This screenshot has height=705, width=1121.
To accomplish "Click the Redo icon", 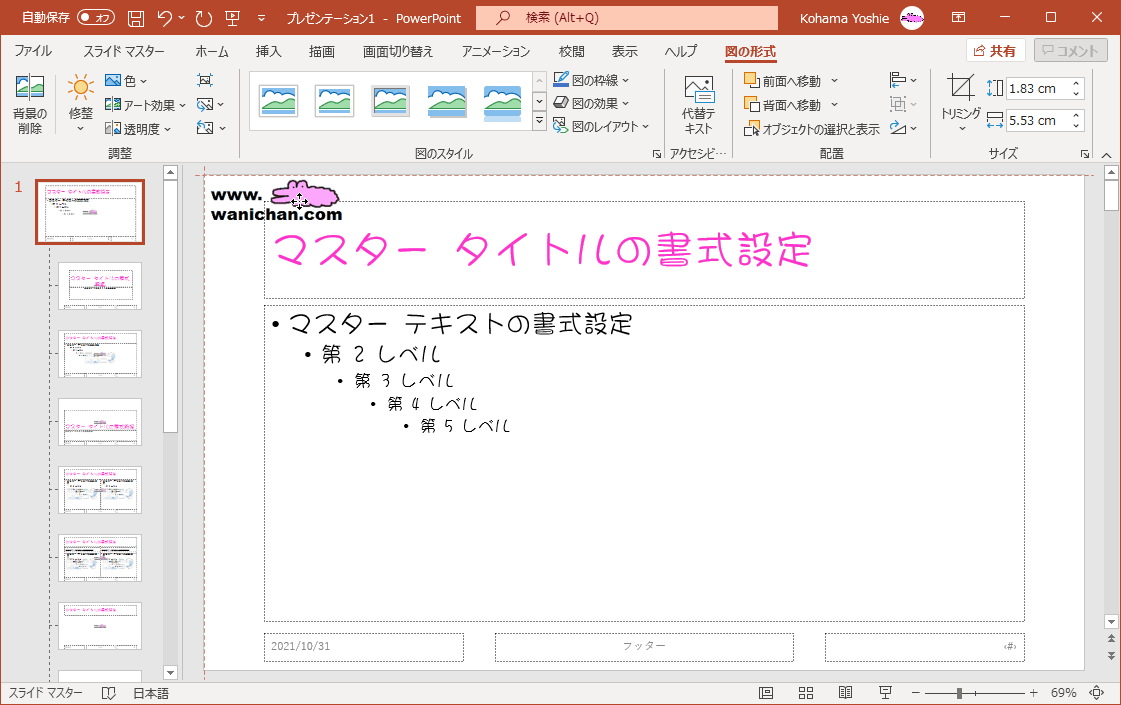I will [204, 18].
